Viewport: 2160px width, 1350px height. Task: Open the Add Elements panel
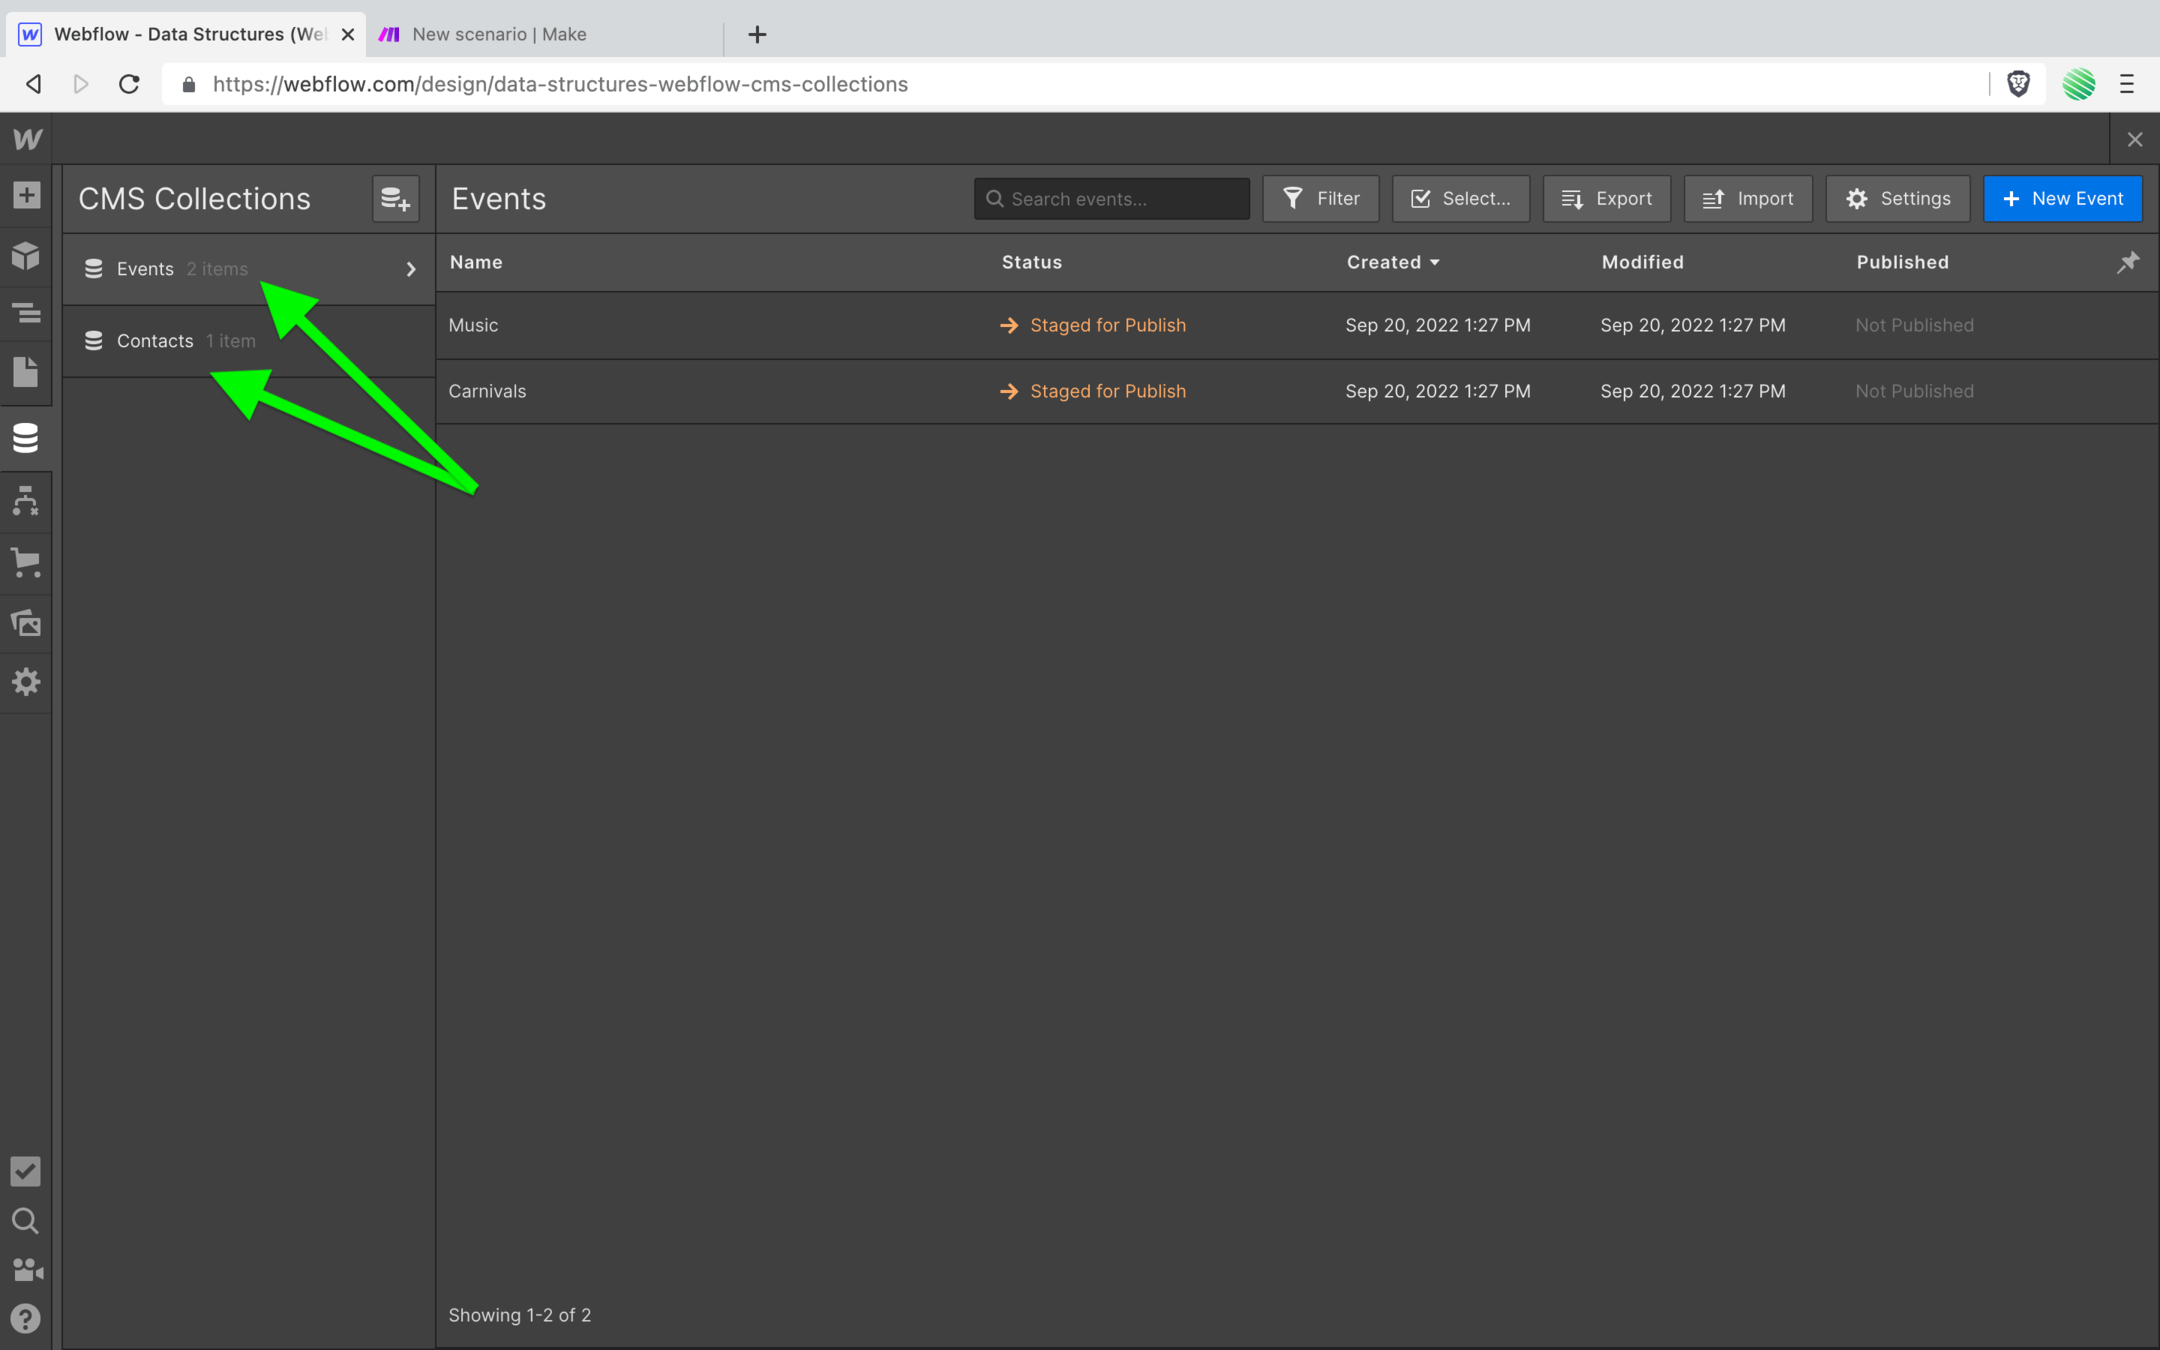tap(26, 195)
